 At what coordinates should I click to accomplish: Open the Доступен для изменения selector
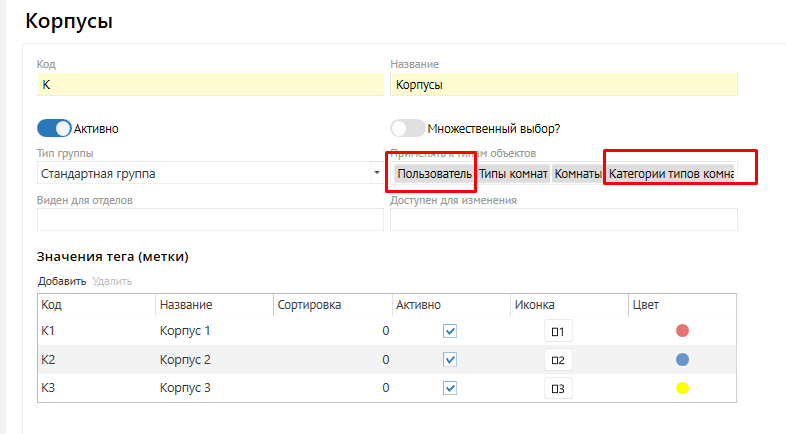tap(563, 219)
